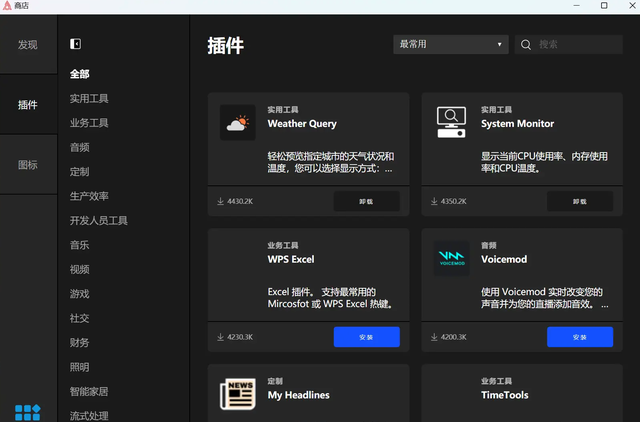Click System Monitor download count icon
Viewport: 640px width, 422px height.
coord(434,201)
